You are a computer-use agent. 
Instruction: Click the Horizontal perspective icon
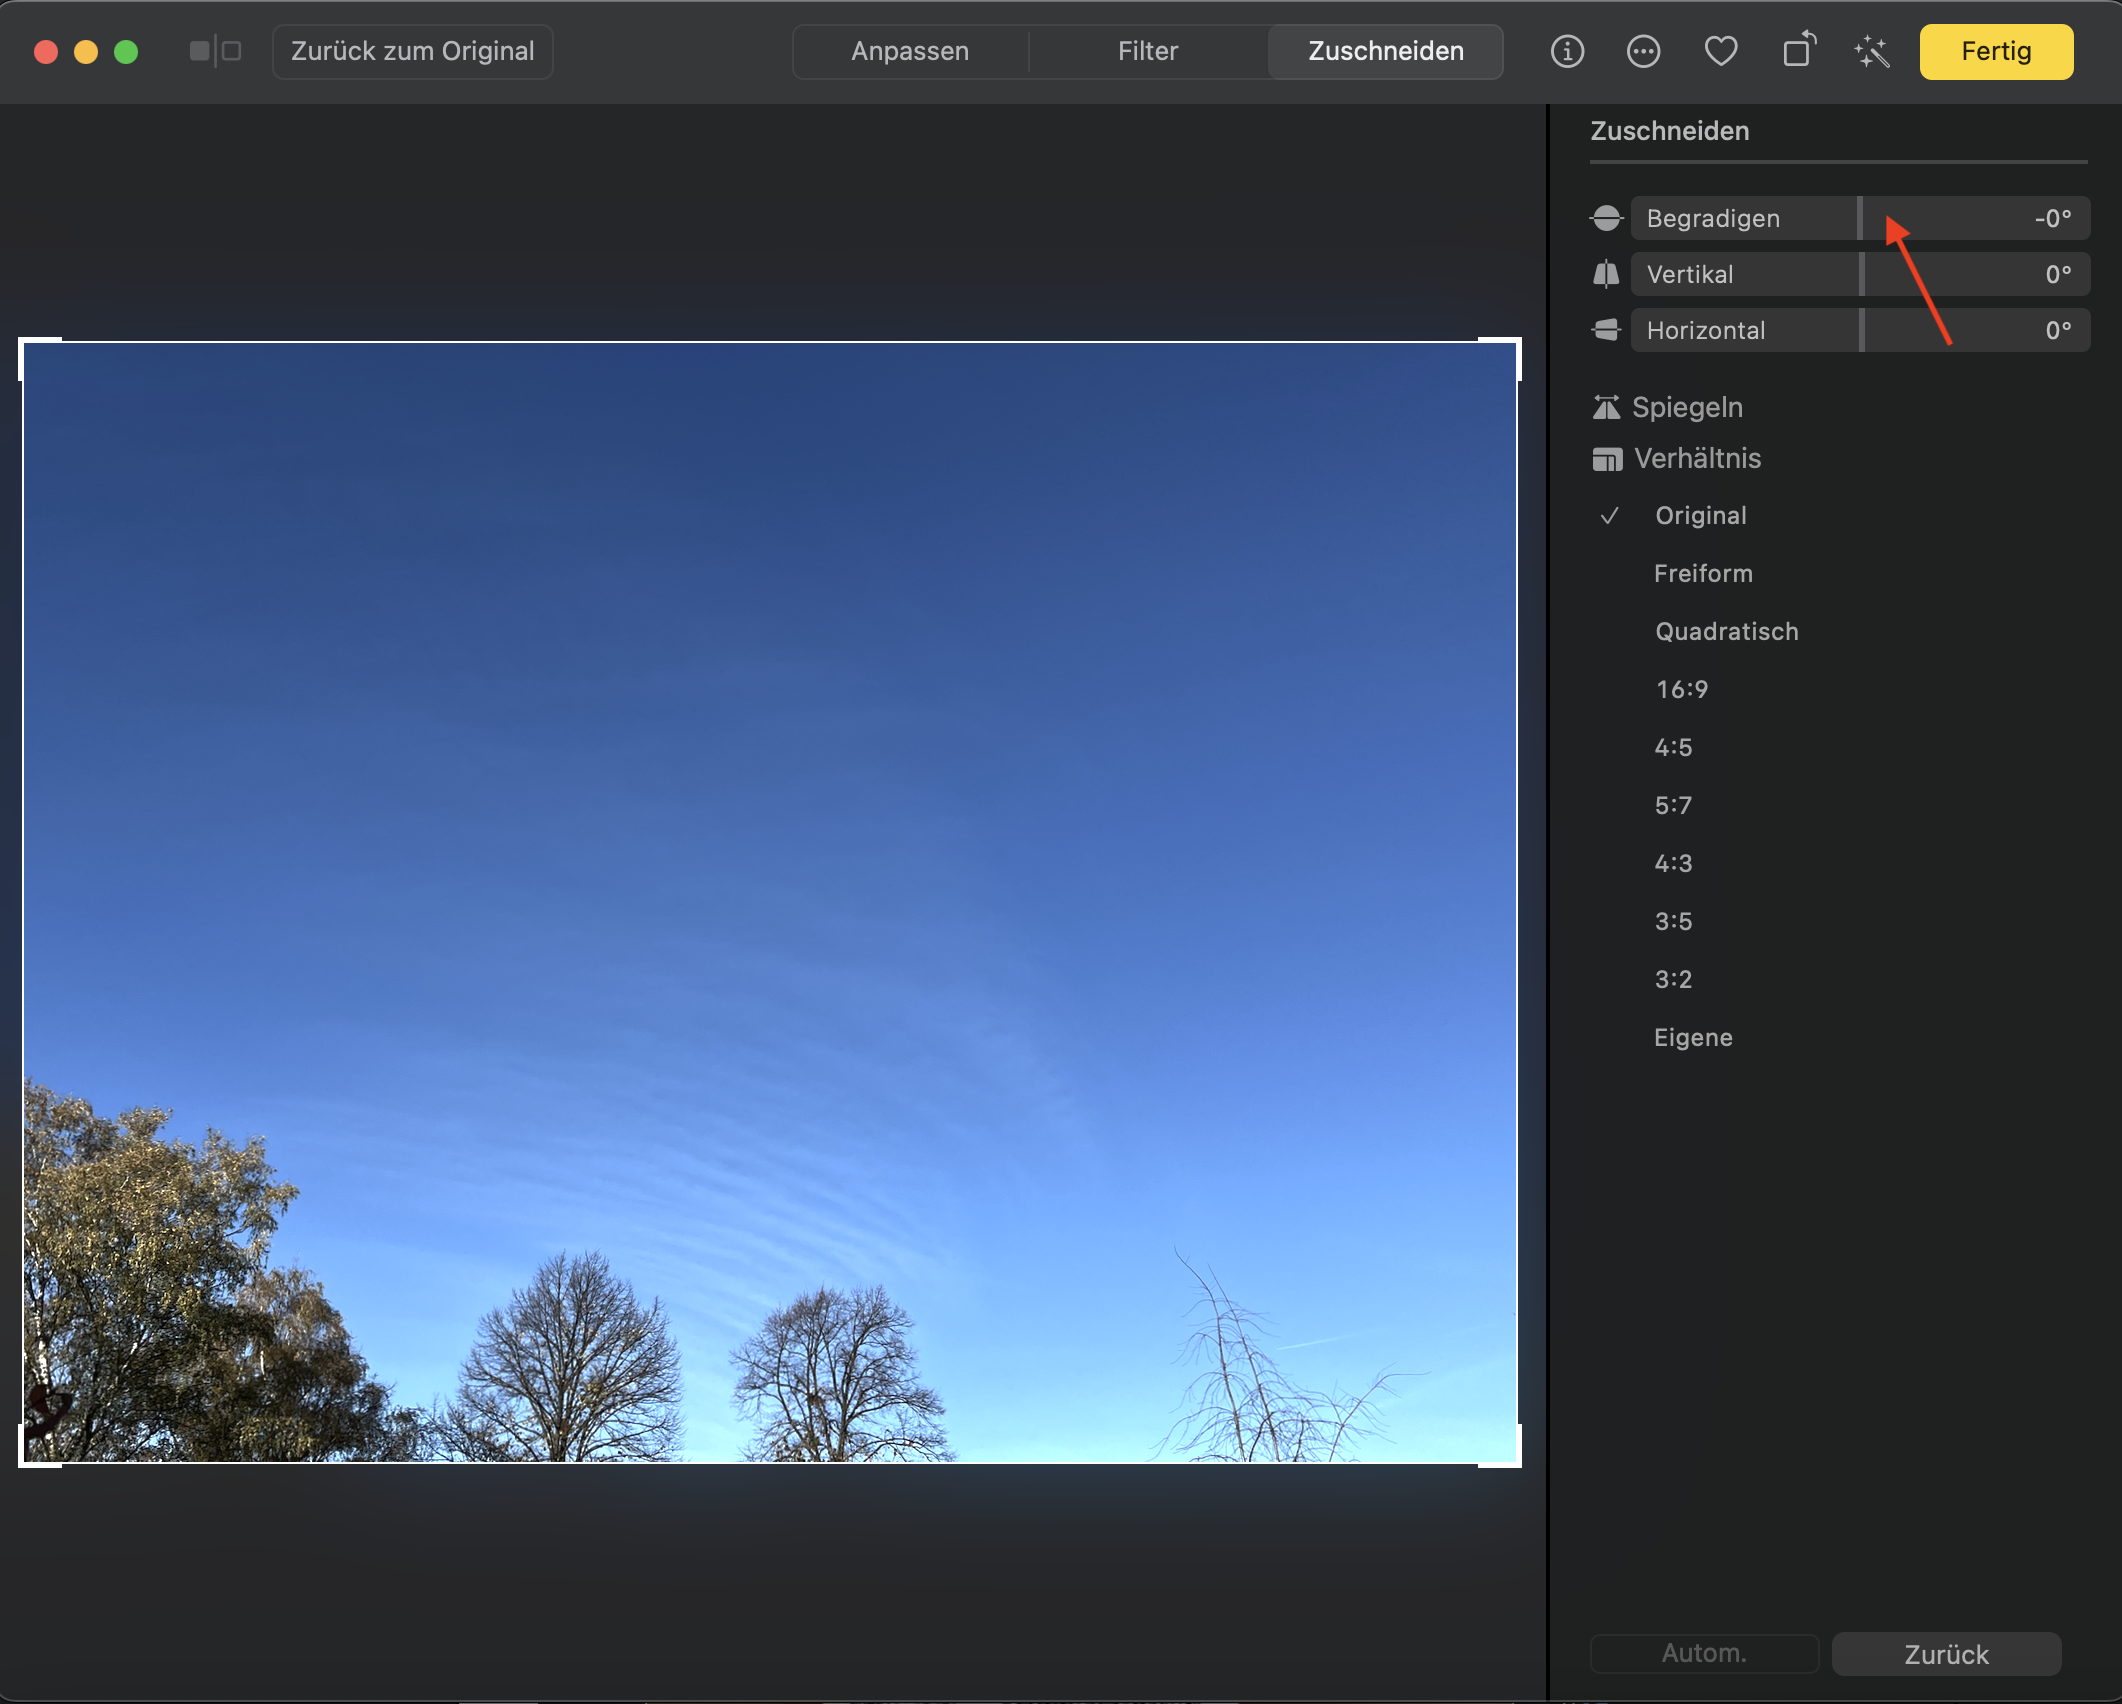[x=1606, y=330]
